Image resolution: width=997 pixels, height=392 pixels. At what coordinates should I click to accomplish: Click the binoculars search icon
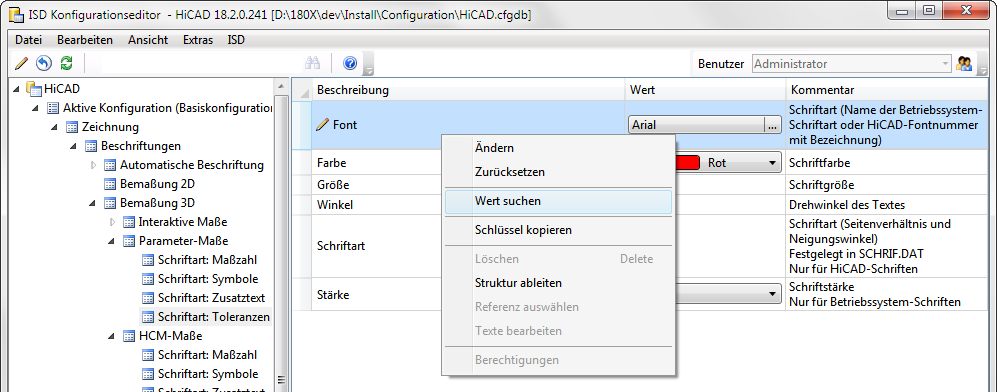click(312, 64)
